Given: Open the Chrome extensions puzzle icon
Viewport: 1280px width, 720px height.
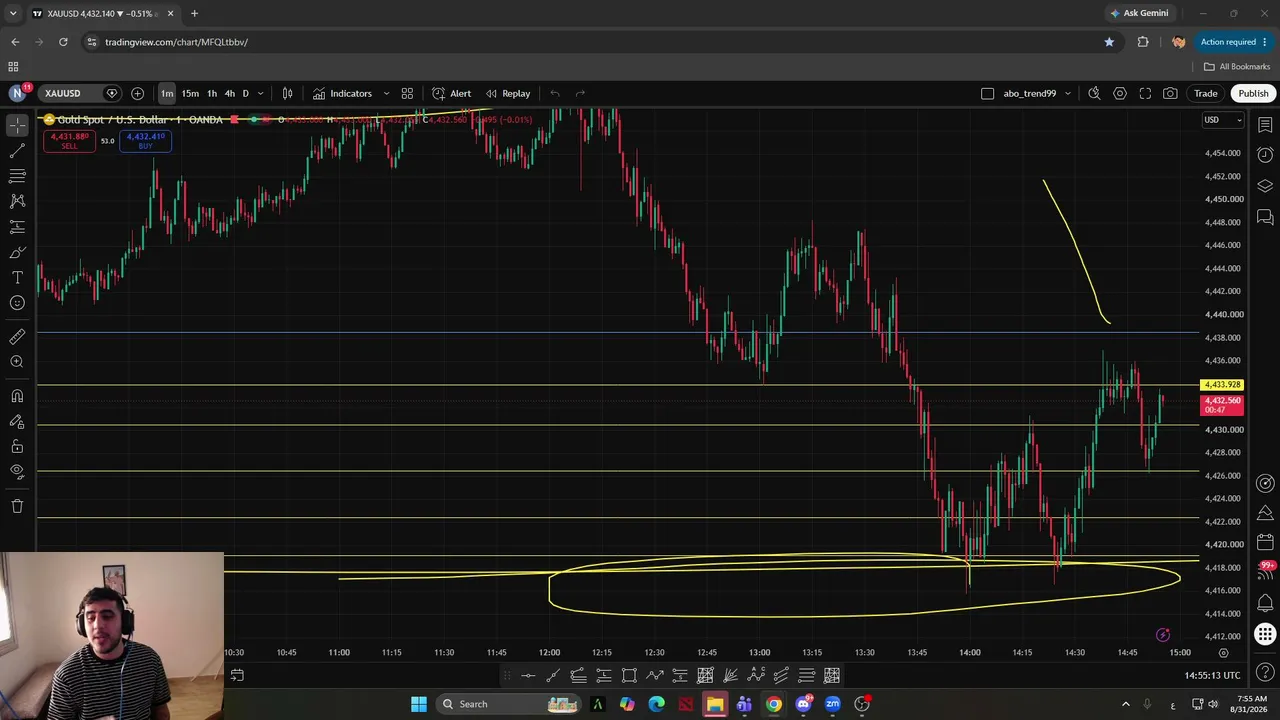Looking at the screenshot, I should coord(1143,42).
